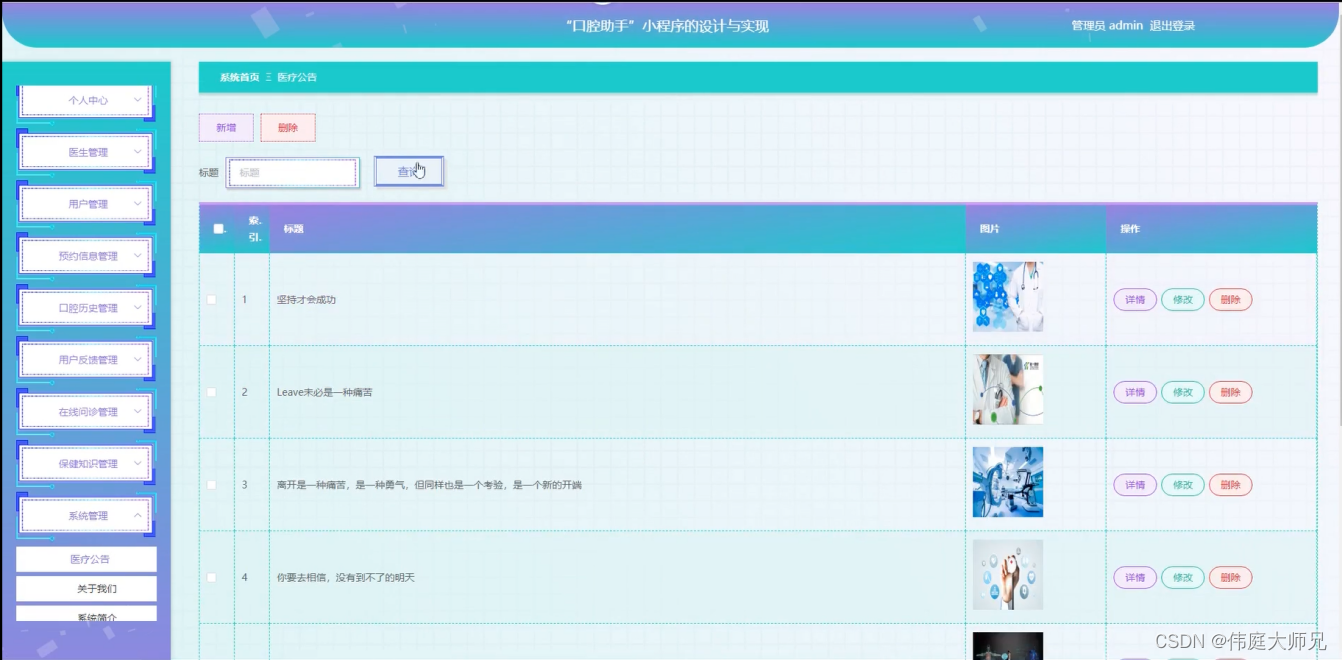The height and width of the screenshot is (660, 1342).
Task: Toggle the select-all checkbox in table header
Action: click(x=219, y=229)
